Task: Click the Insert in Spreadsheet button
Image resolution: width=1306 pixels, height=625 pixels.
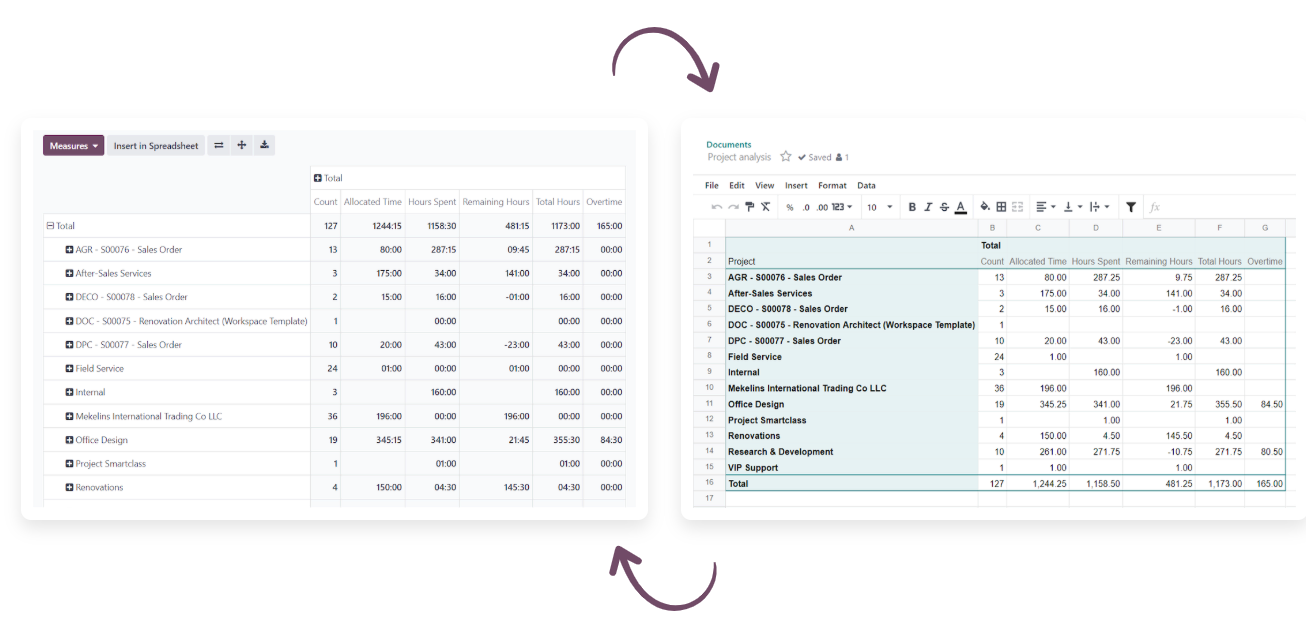Action: pos(156,146)
